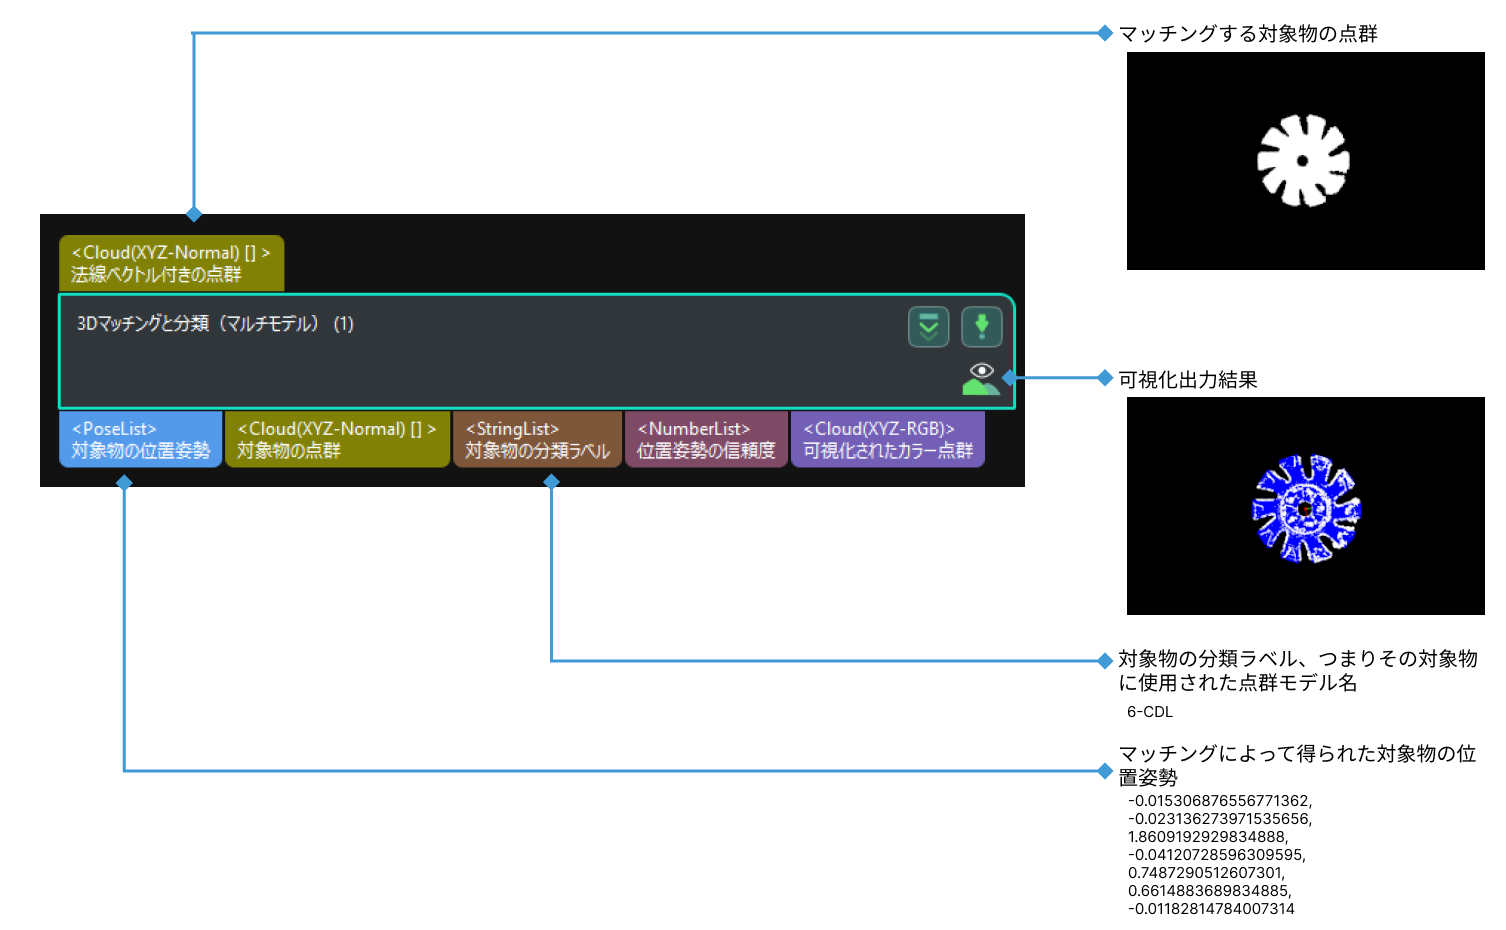Click the 可視化出力結果 caption
The height and width of the screenshot is (930, 1506).
(x=1187, y=380)
